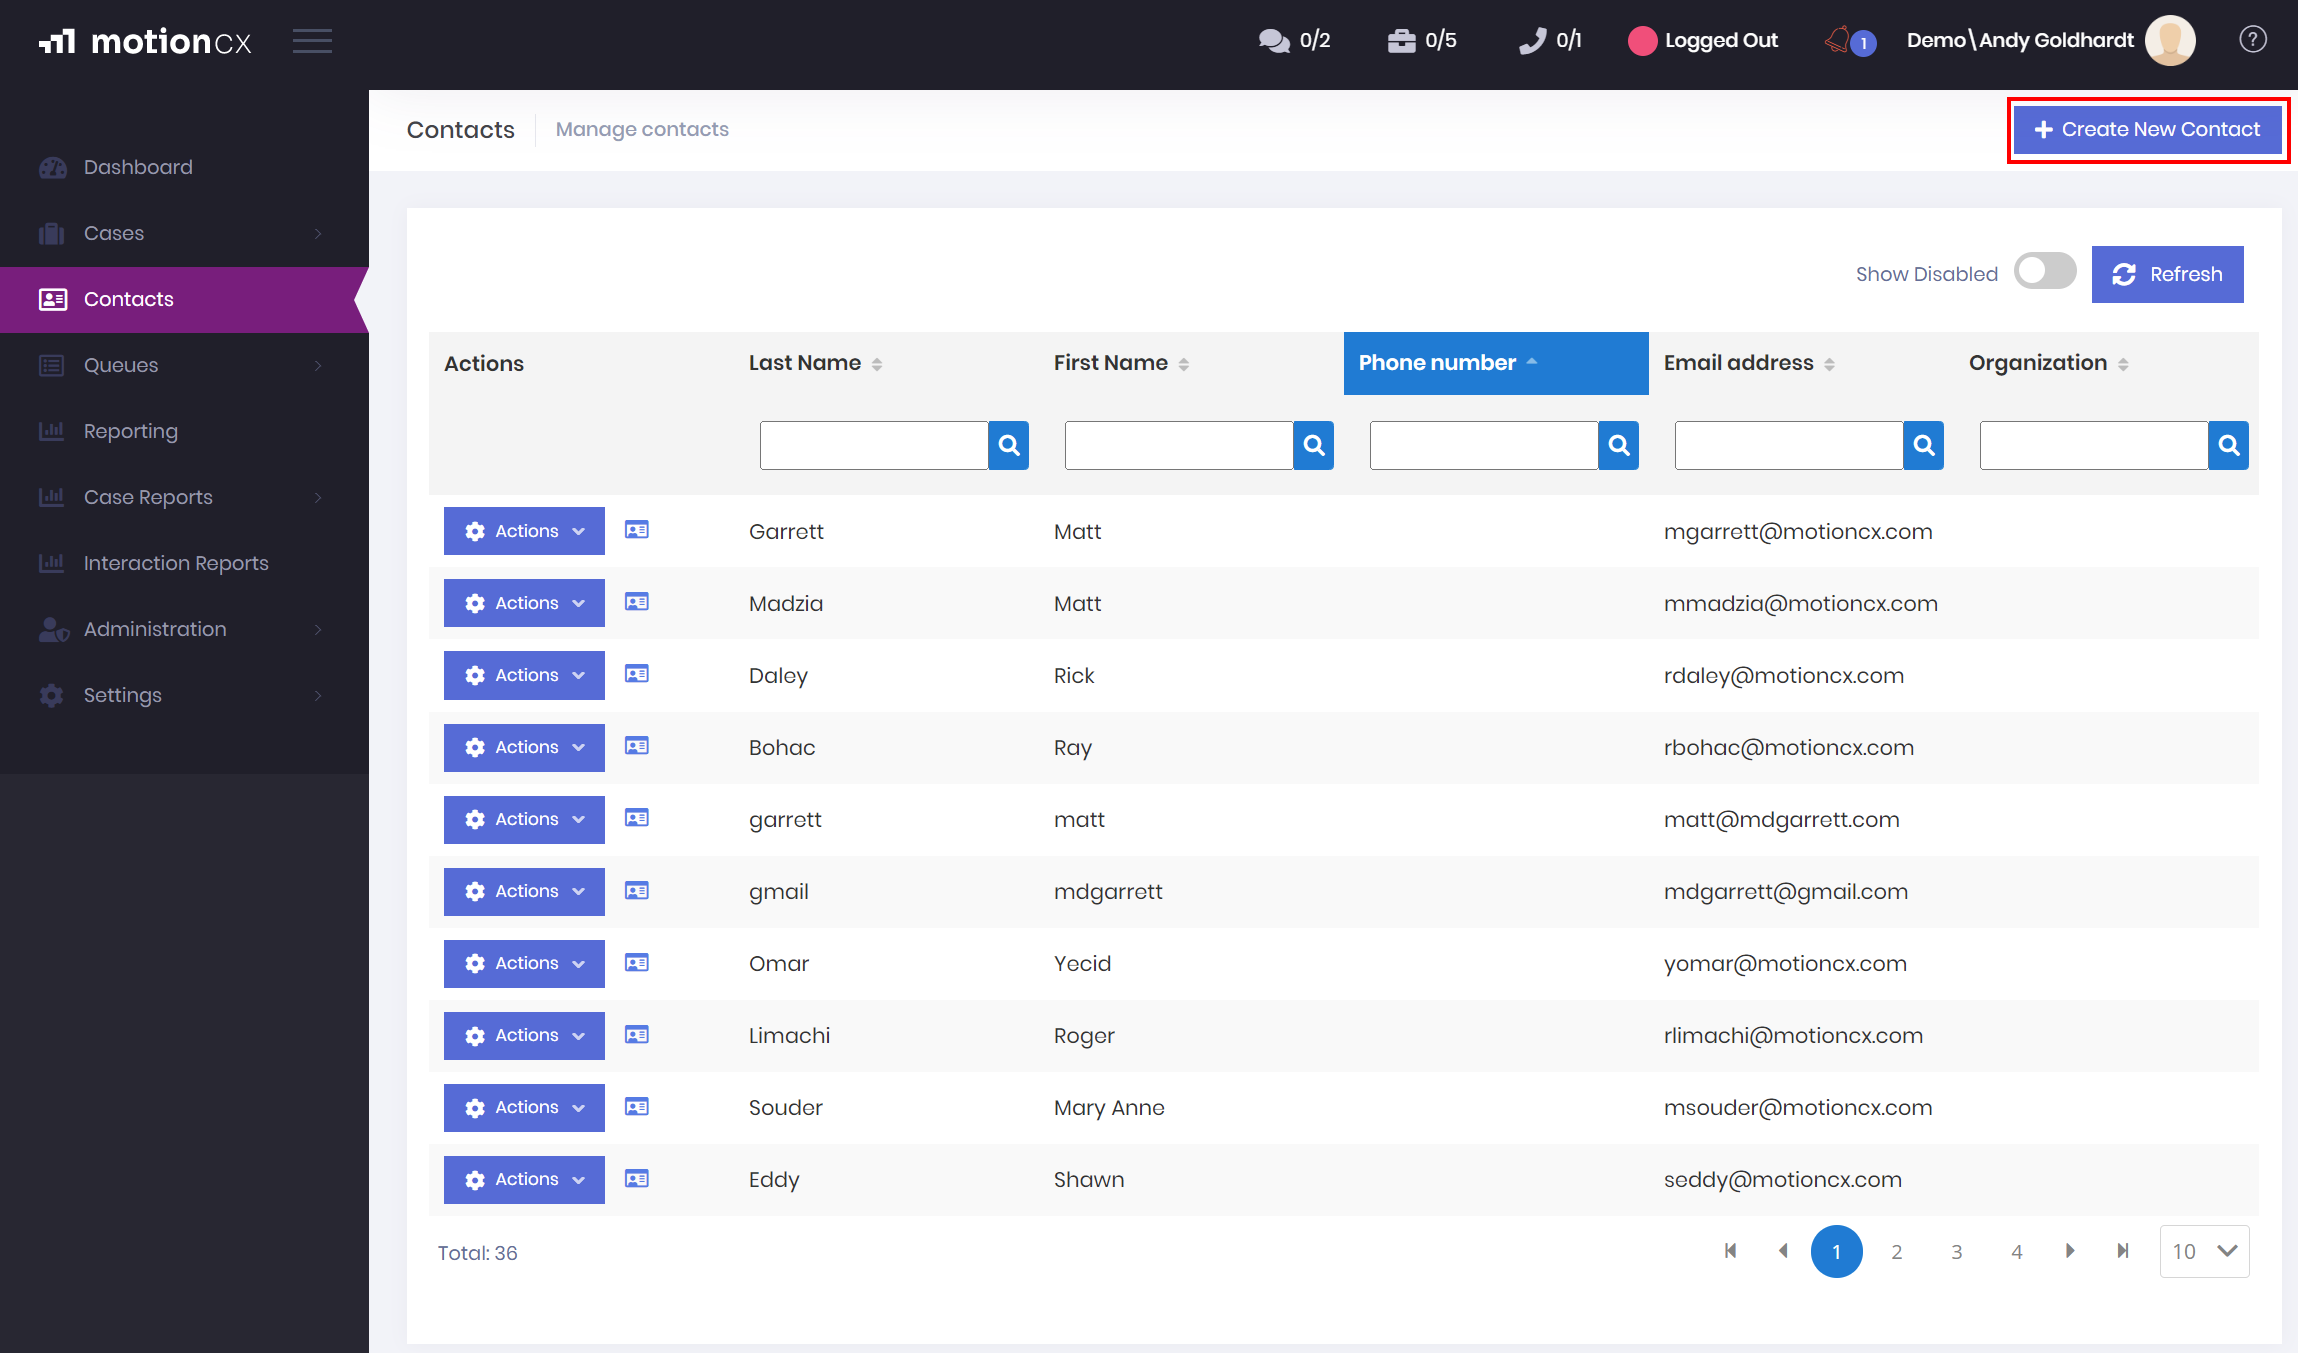Open the cases briefcase indicator 0/5
This screenshot has height=1353, width=2298.
click(1422, 40)
